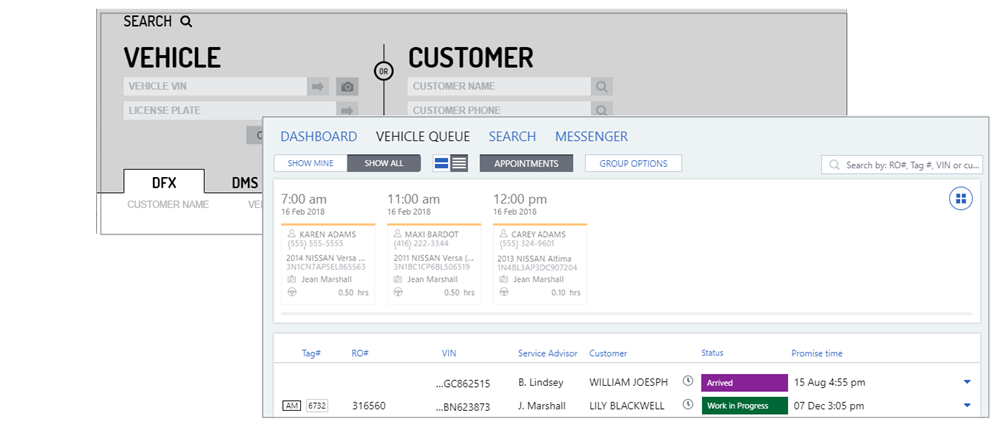Image resolution: width=1000 pixels, height=424 pixels.
Task: Switch to the compact list view toggle
Action: [x=459, y=163]
